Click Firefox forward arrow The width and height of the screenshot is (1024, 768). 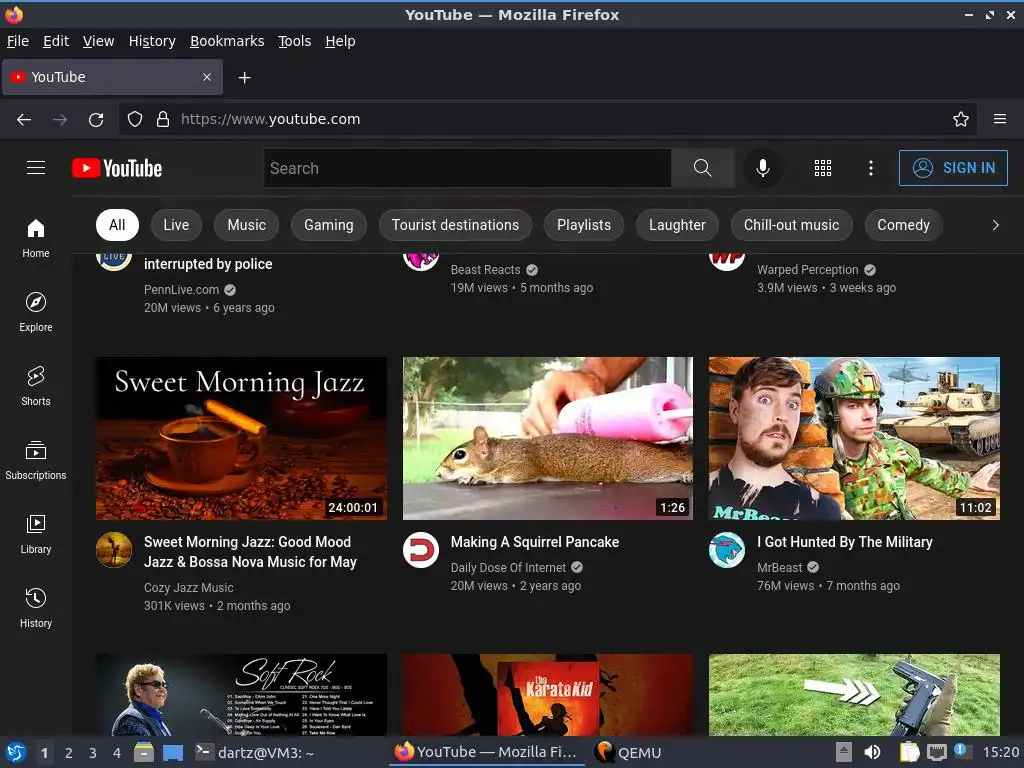60,120
